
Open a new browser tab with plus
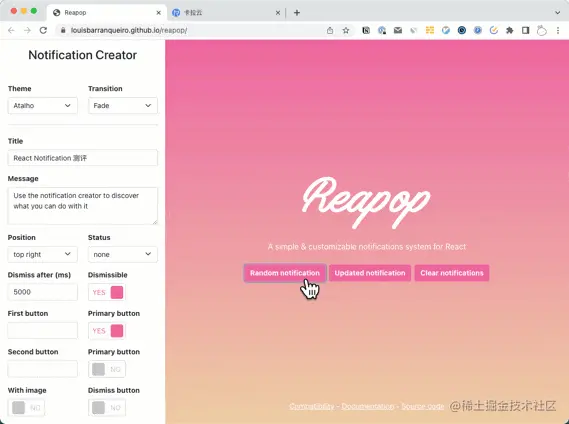297,13
